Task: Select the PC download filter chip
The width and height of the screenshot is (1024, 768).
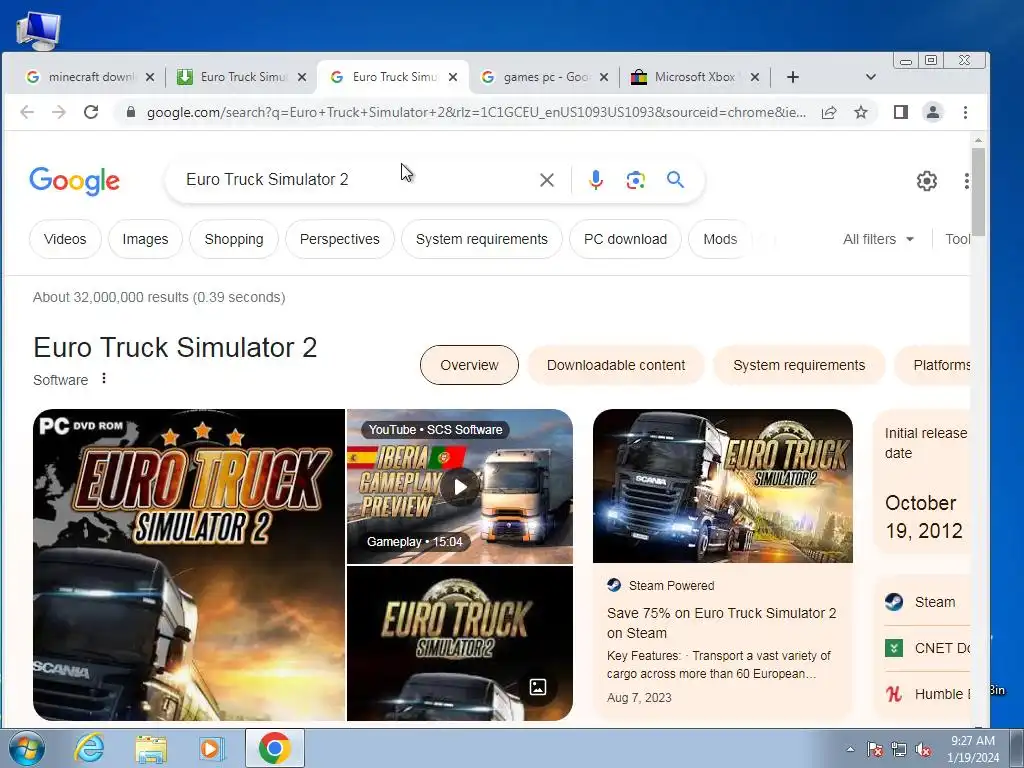Action: point(625,239)
